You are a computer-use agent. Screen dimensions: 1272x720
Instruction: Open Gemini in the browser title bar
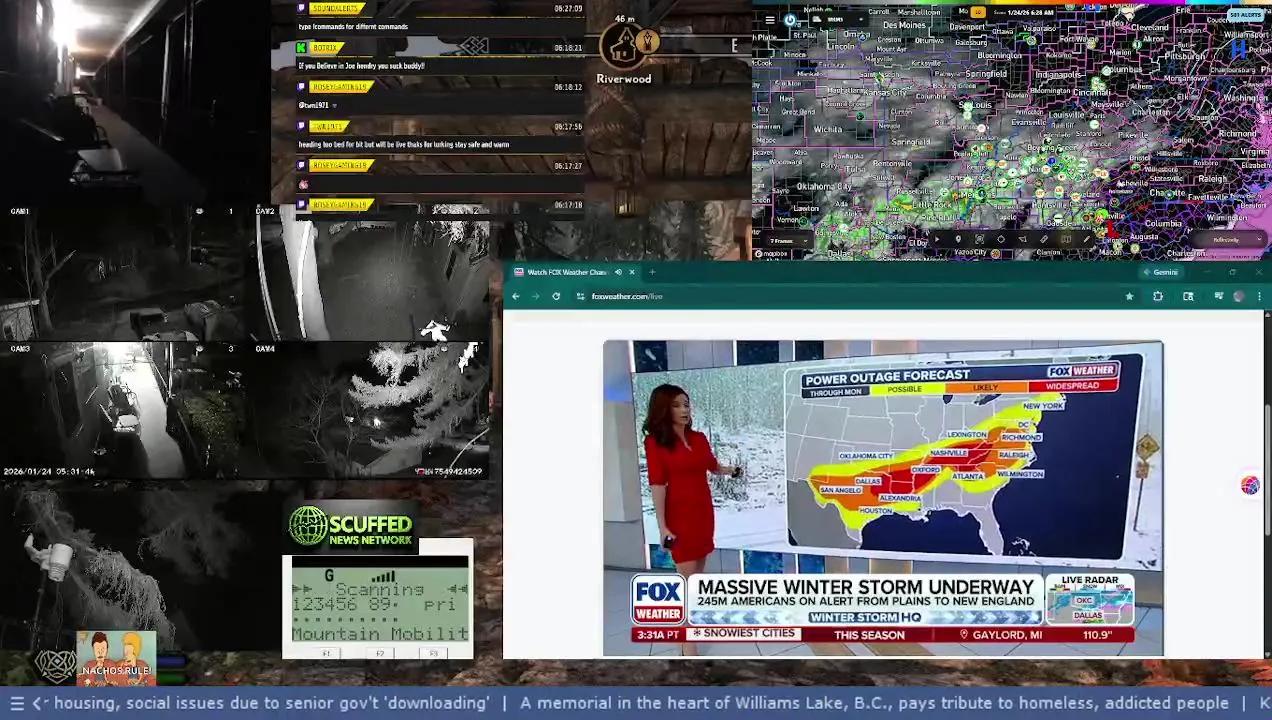point(1161,272)
